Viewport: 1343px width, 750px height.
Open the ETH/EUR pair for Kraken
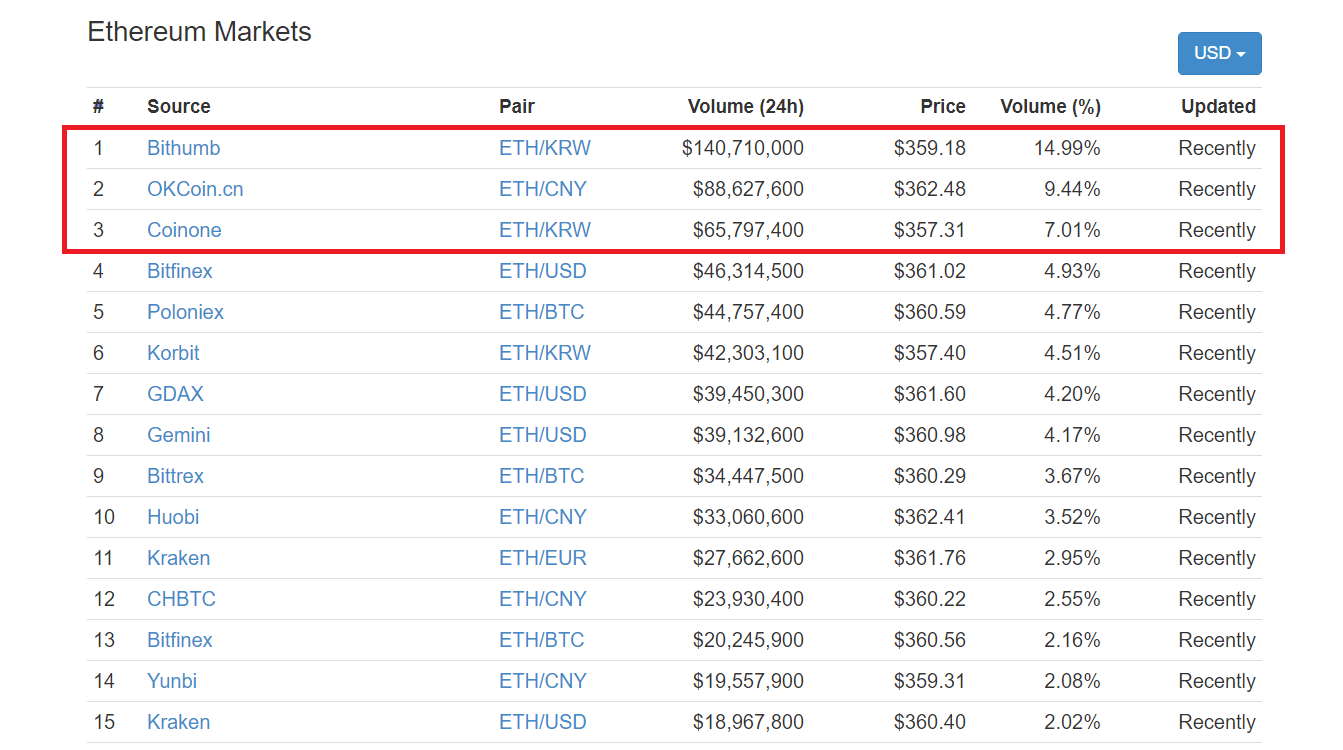pos(542,558)
